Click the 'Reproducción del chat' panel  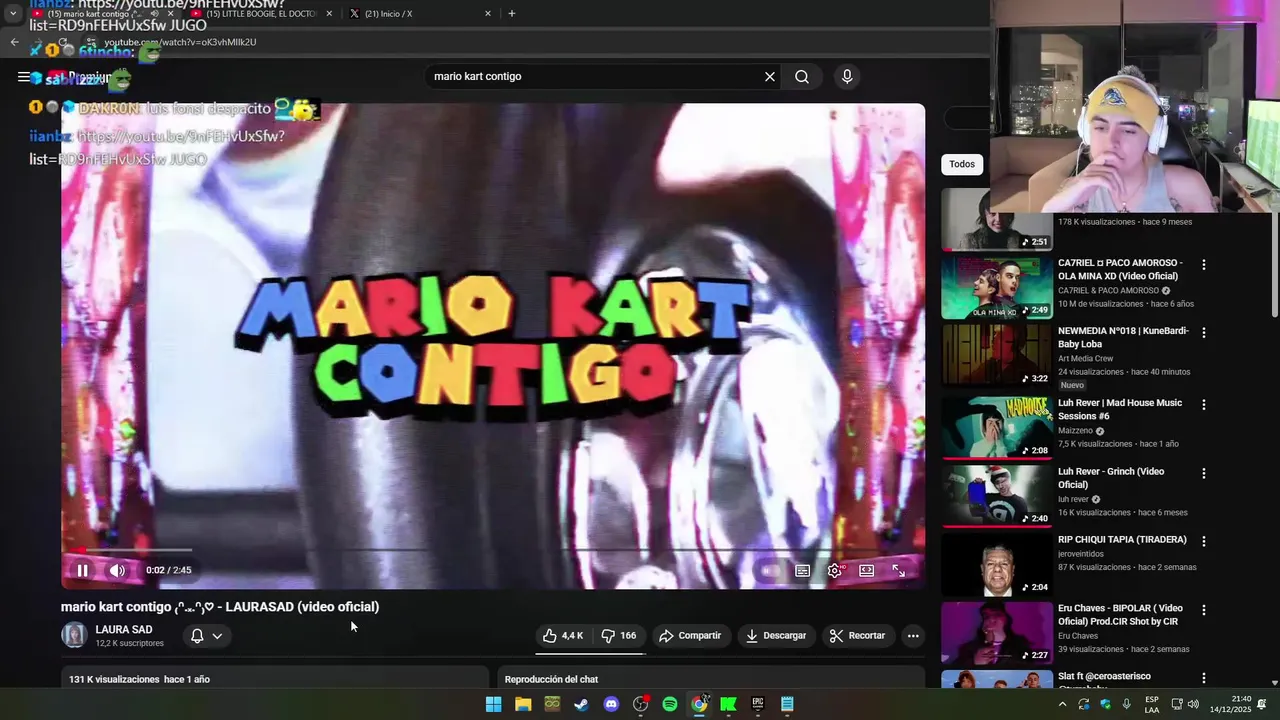(711, 679)
